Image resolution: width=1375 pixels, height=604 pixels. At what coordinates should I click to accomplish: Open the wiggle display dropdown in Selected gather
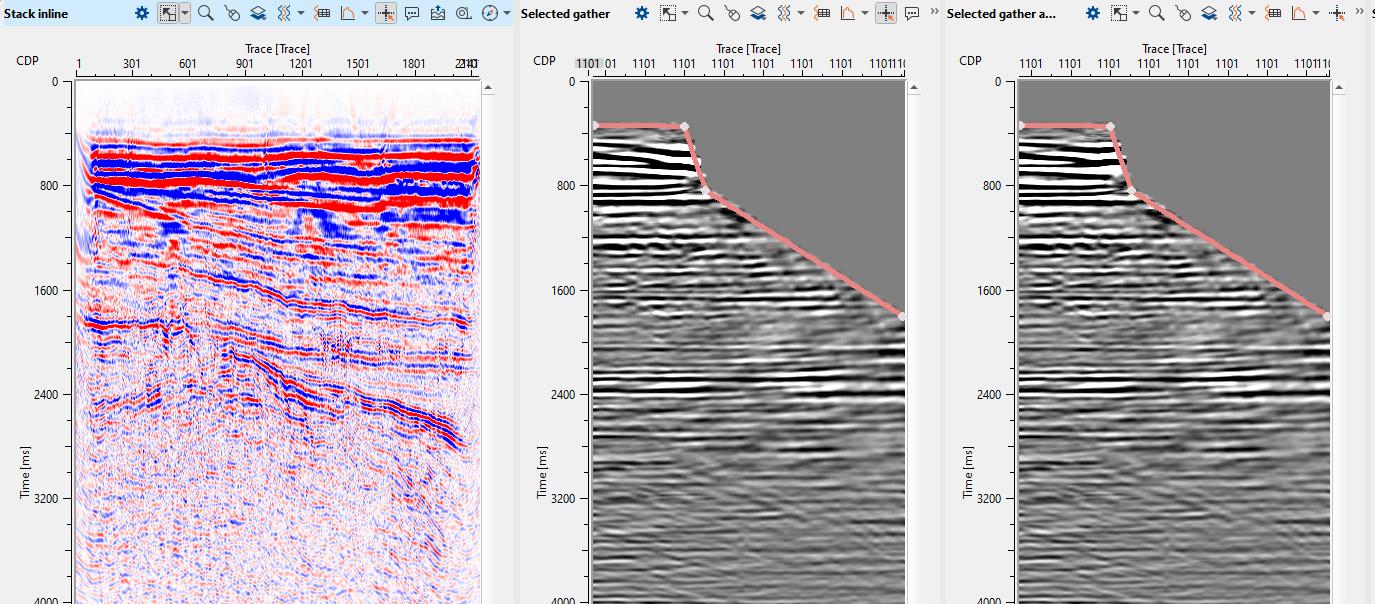coord(801,13)
